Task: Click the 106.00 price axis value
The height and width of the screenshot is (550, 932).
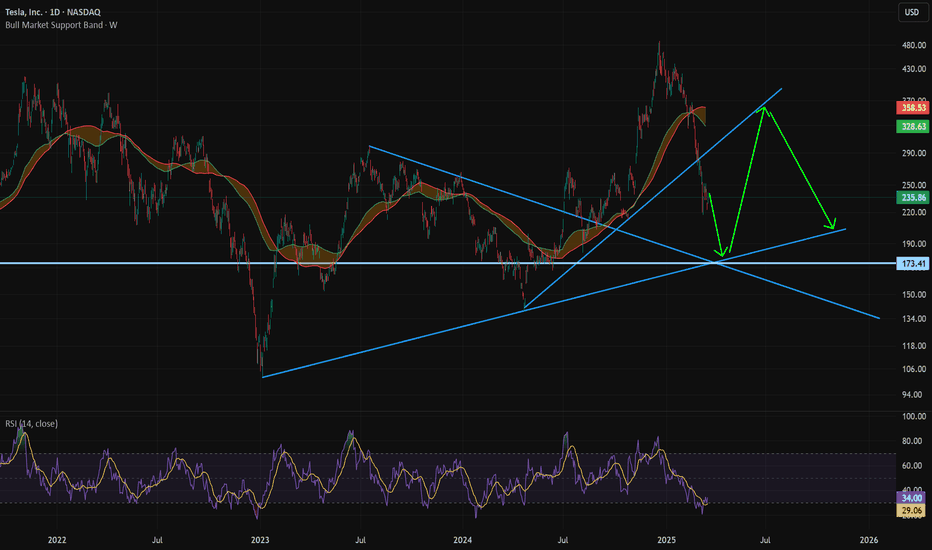Action: (914, 369)
